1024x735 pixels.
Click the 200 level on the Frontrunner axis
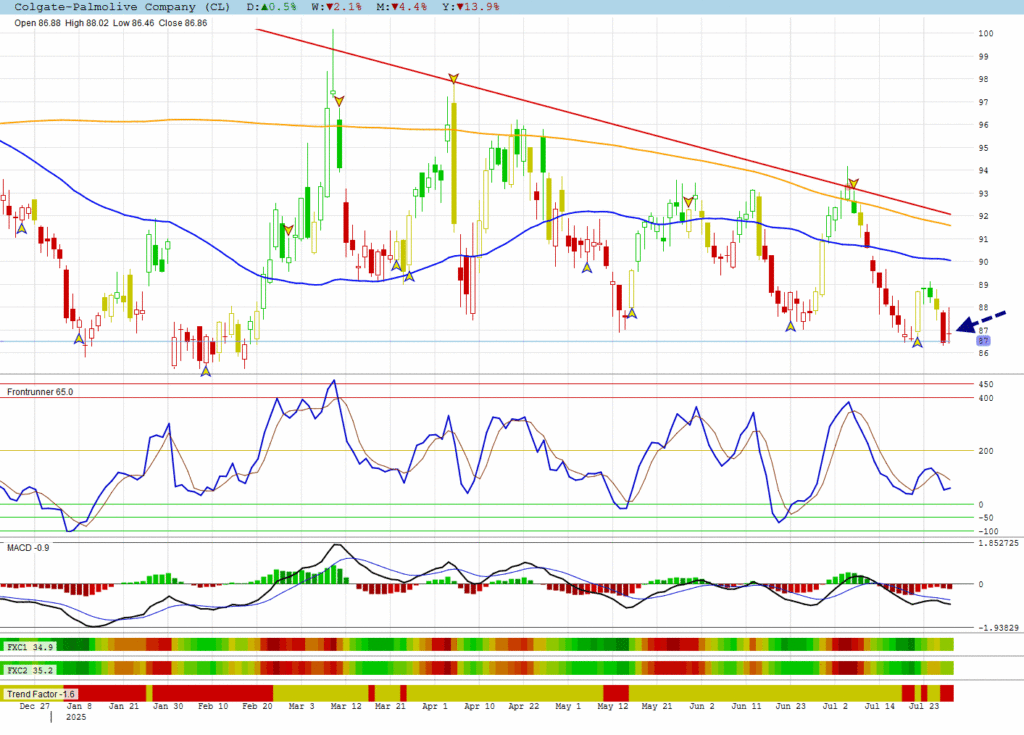[x=985, y=451]
